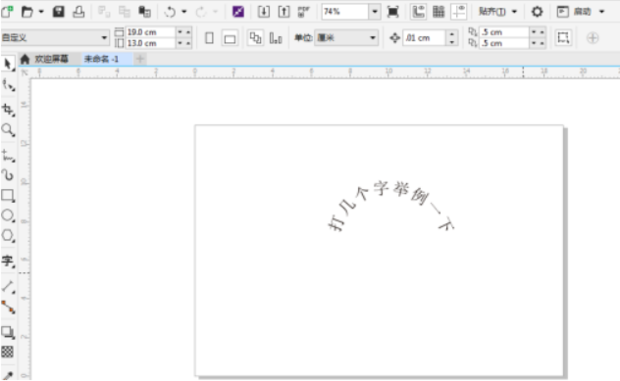Toggle show rulers icon
620x381 pixels.
coord(418,12)
